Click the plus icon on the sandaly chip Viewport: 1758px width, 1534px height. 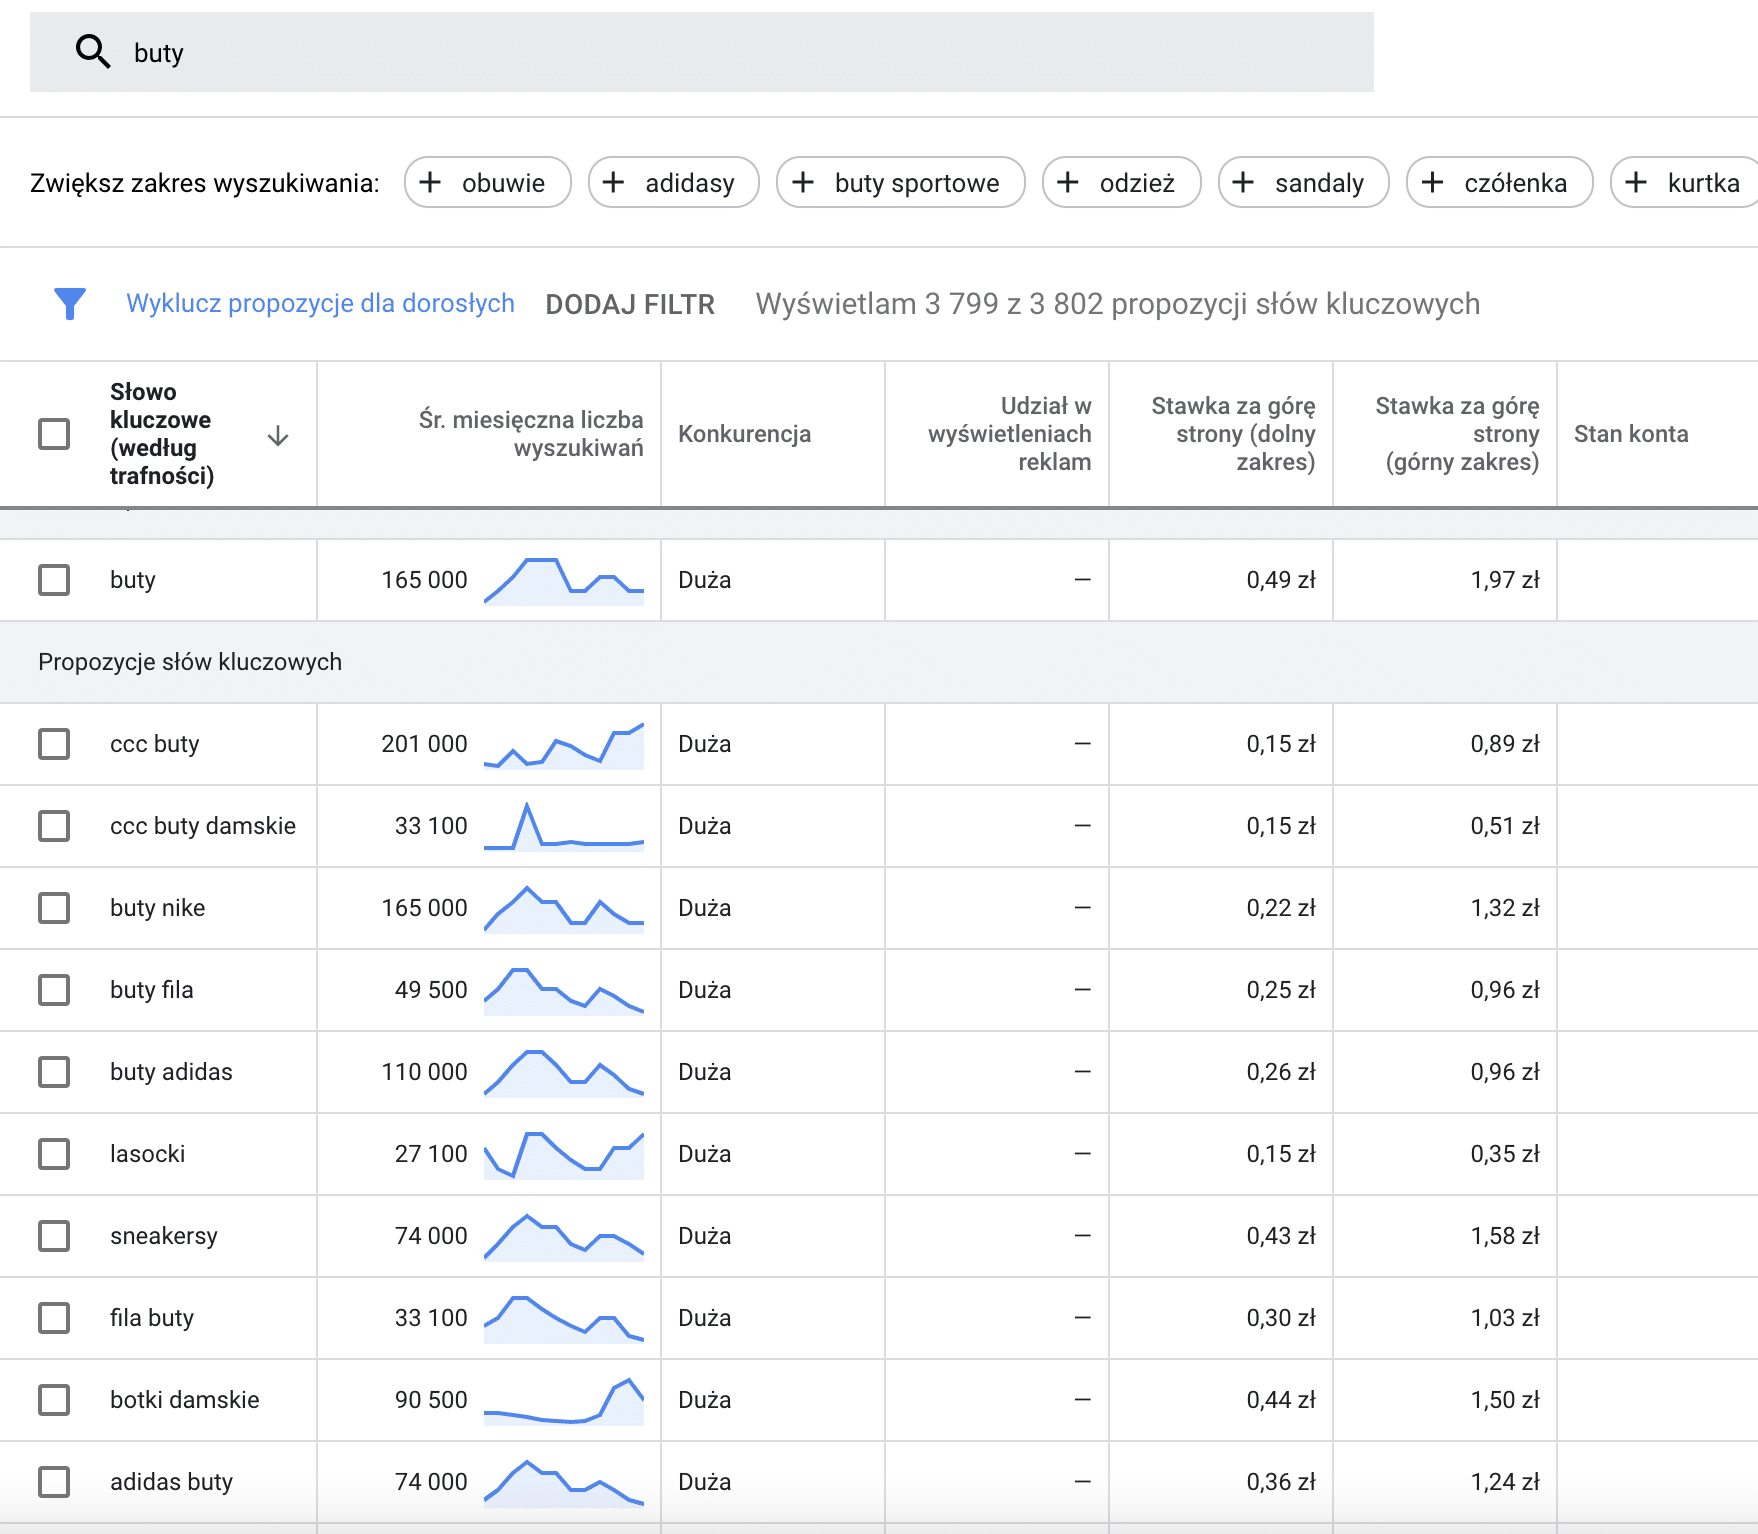(x=1243, y=182)
